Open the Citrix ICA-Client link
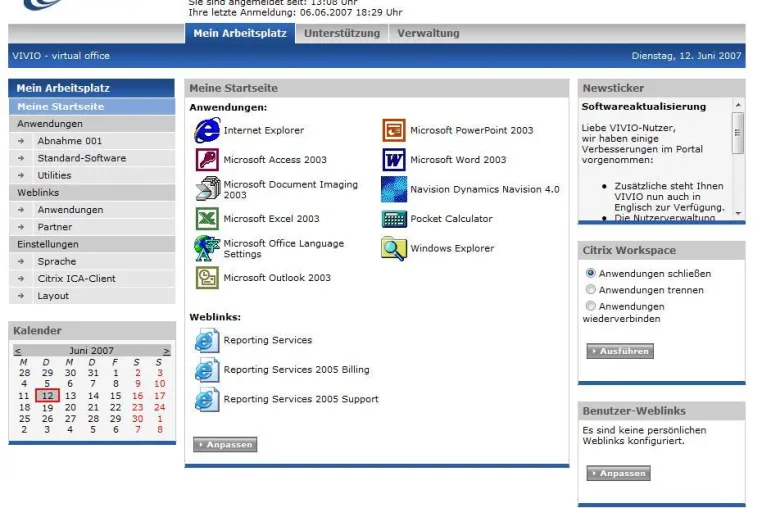762x508 pixels. [x=77, y=279]
